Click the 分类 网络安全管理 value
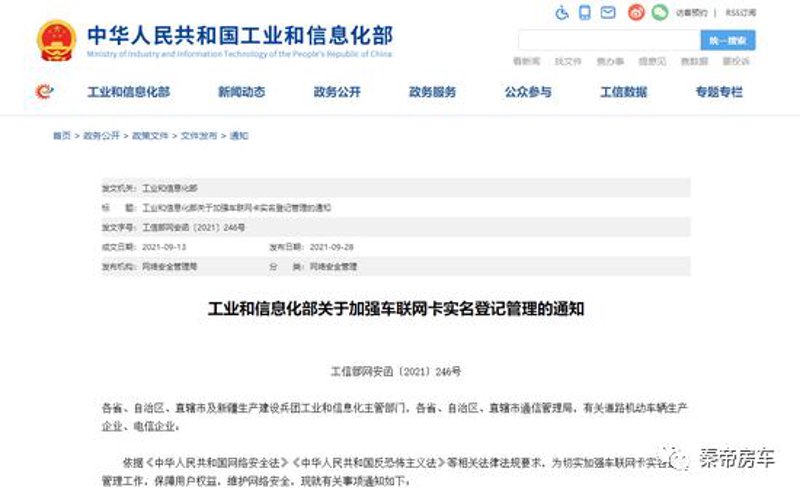Viewport: 800px width, 494px height. click(333, 266)
